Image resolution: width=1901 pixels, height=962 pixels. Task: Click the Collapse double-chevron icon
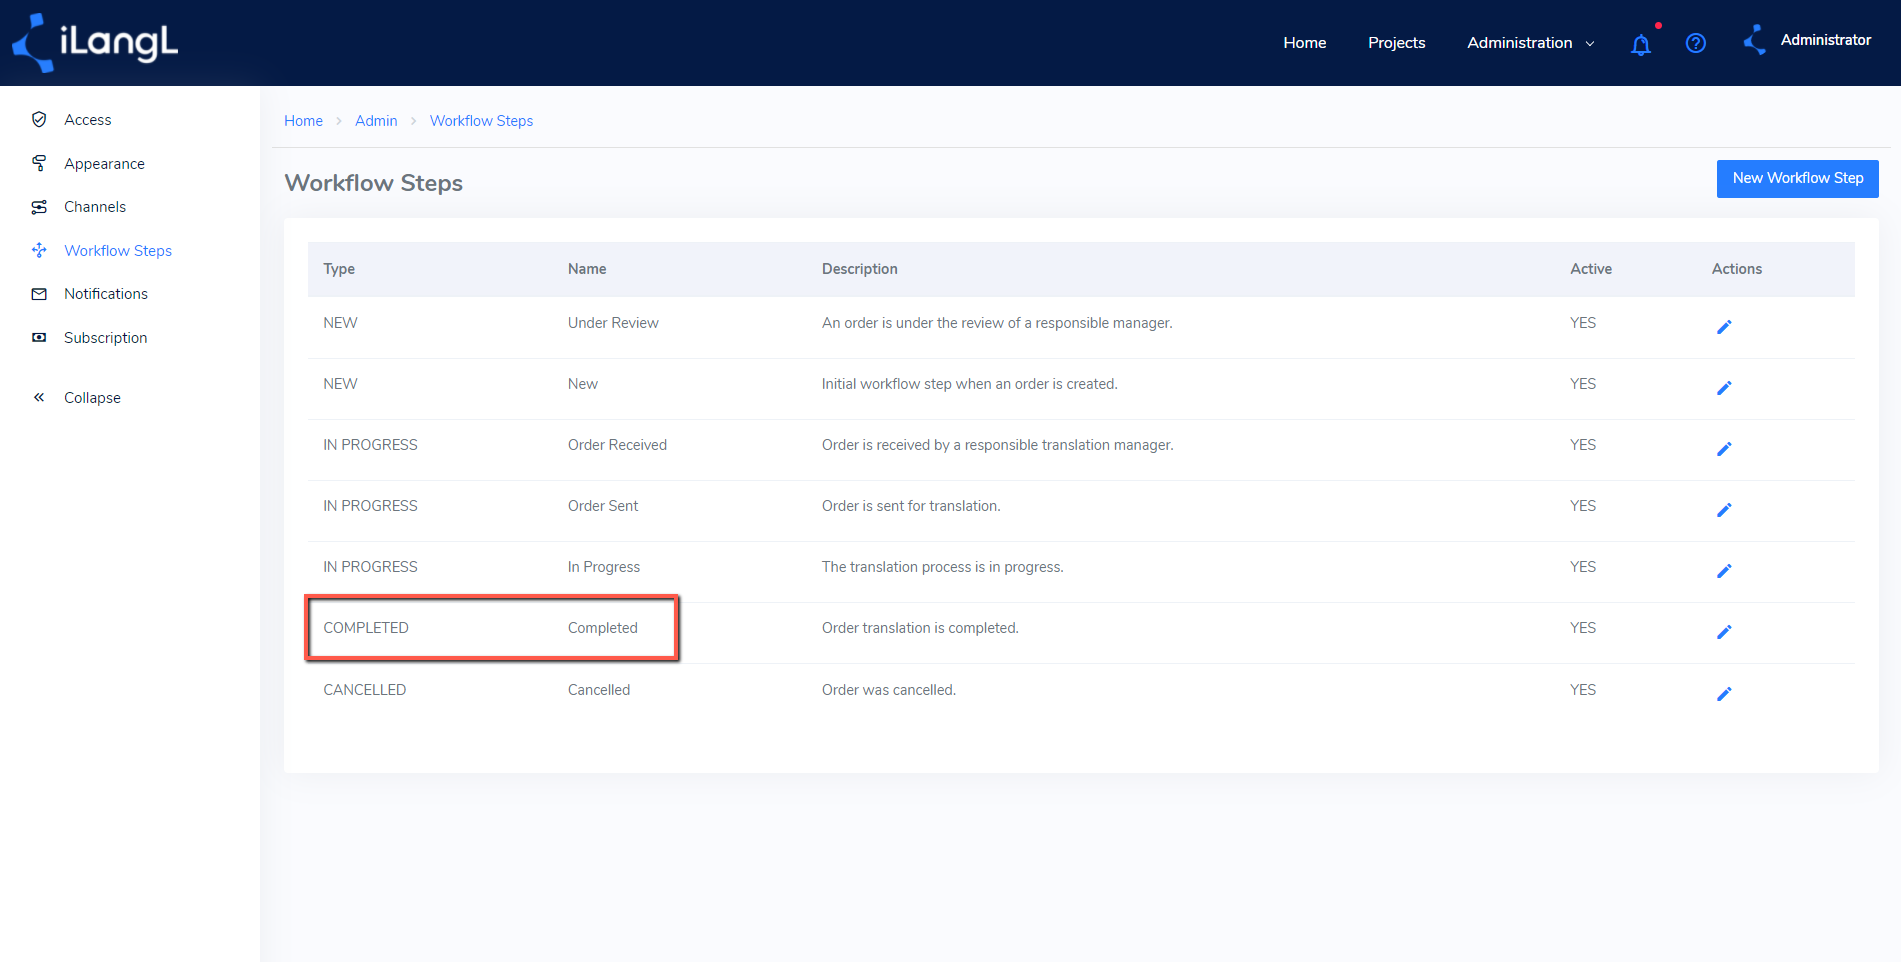click(39, 397)
